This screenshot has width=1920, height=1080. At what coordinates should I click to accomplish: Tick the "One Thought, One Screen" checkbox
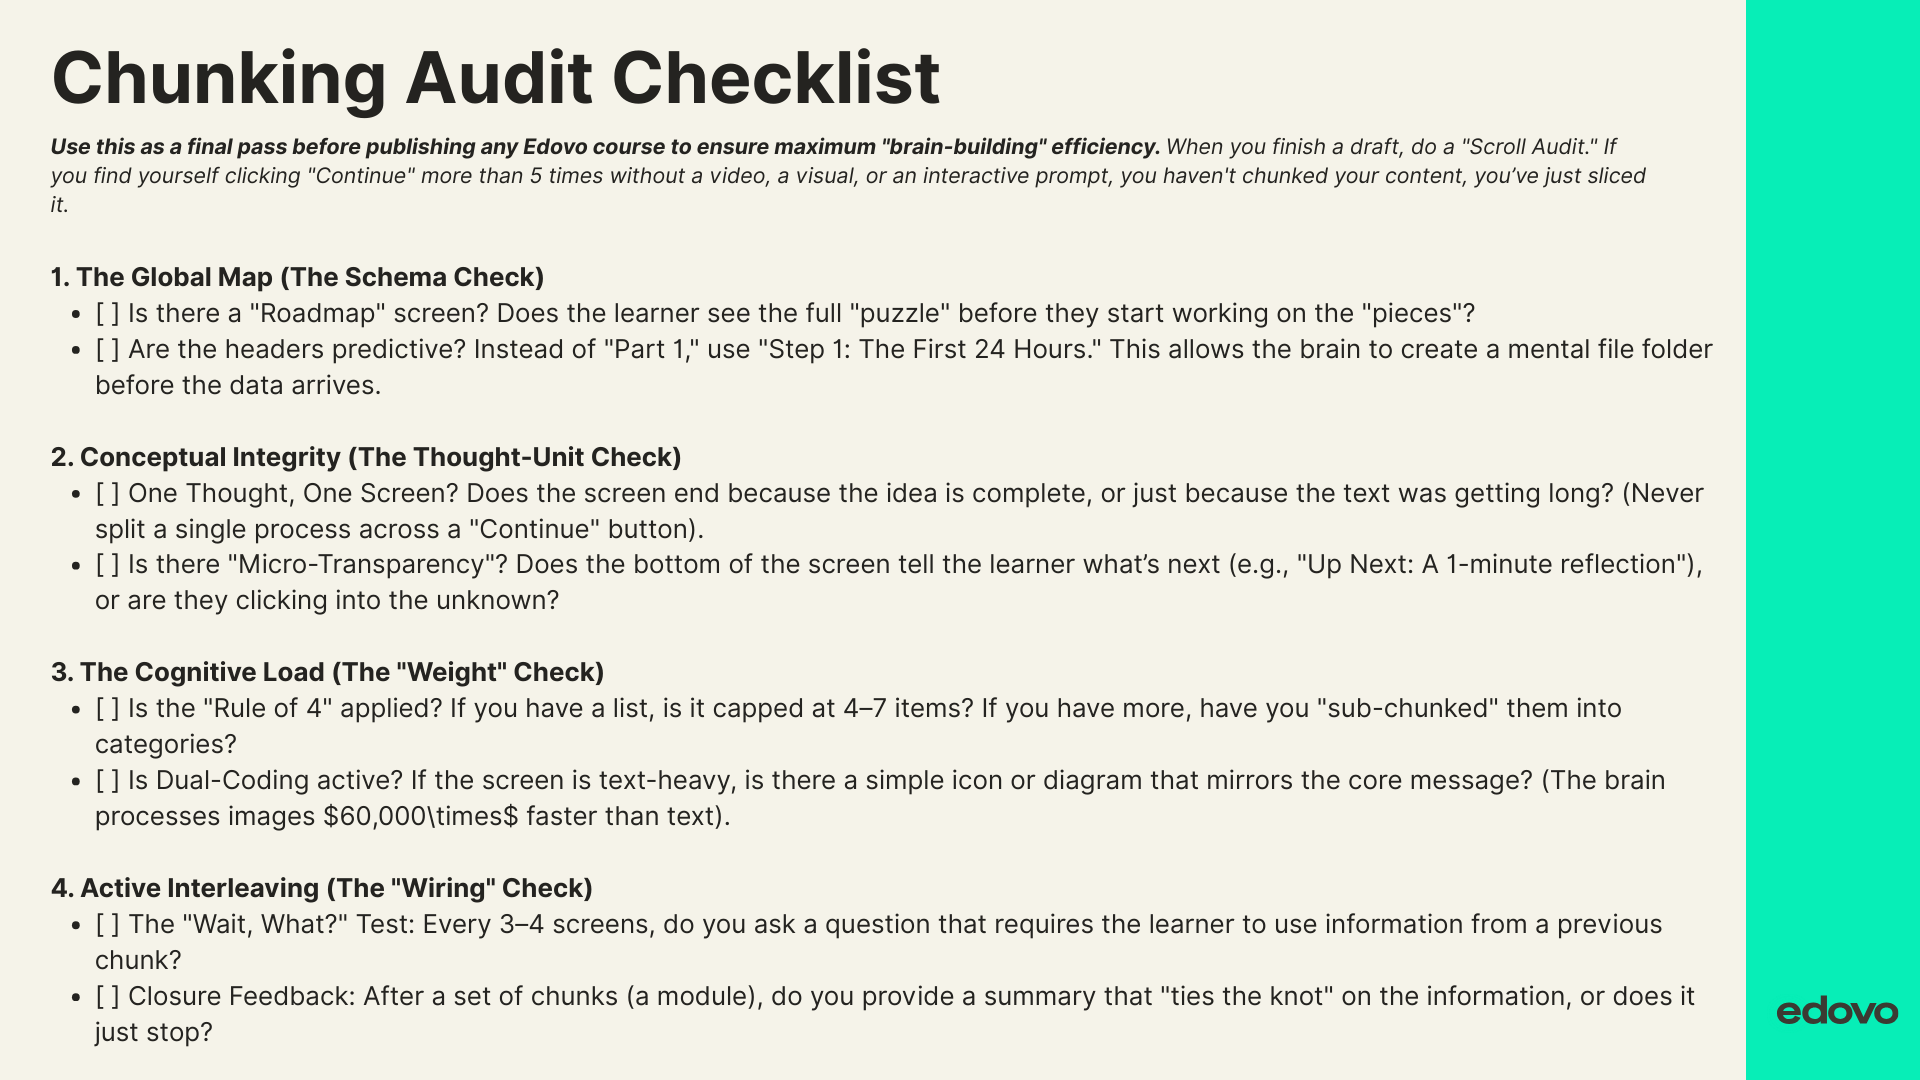tap(108, 494)
